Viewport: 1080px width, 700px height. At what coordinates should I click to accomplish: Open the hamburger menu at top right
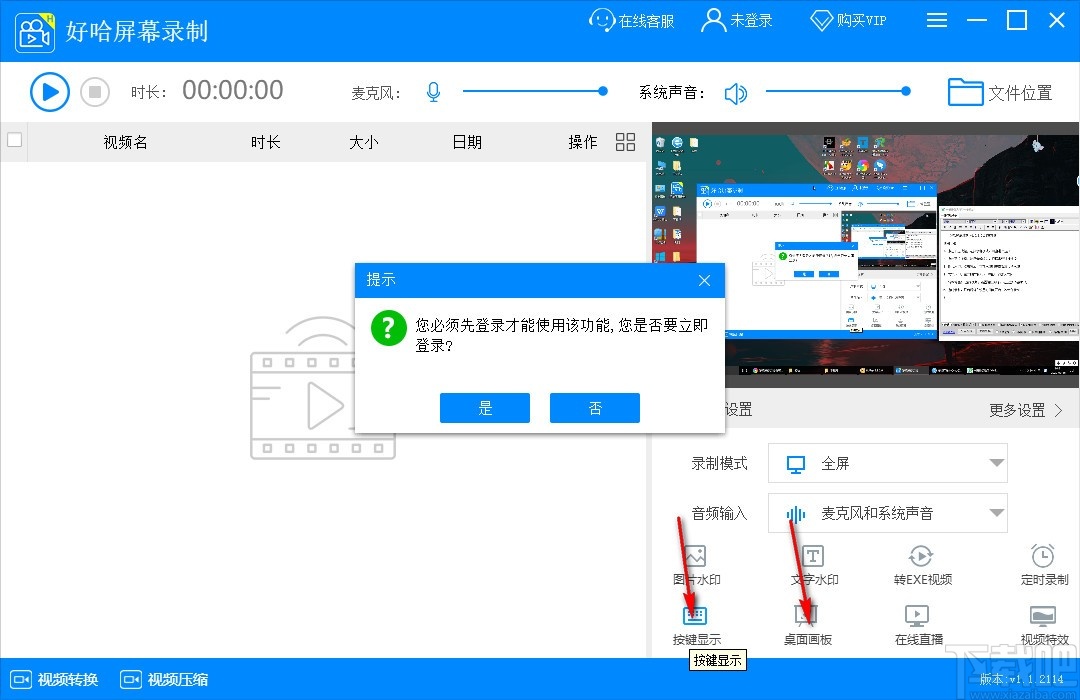pyautogui.click(x=937, y=20)
